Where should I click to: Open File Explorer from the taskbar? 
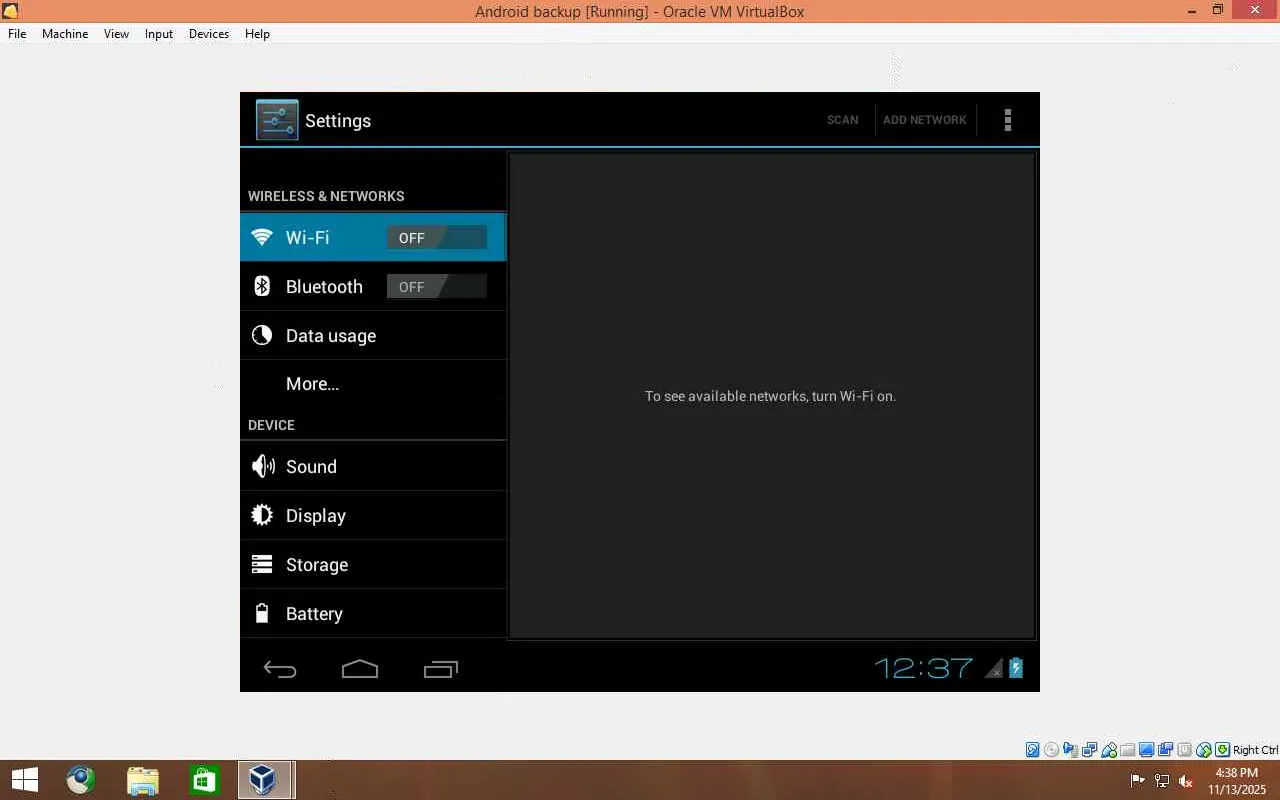click(x=143, y=780)
